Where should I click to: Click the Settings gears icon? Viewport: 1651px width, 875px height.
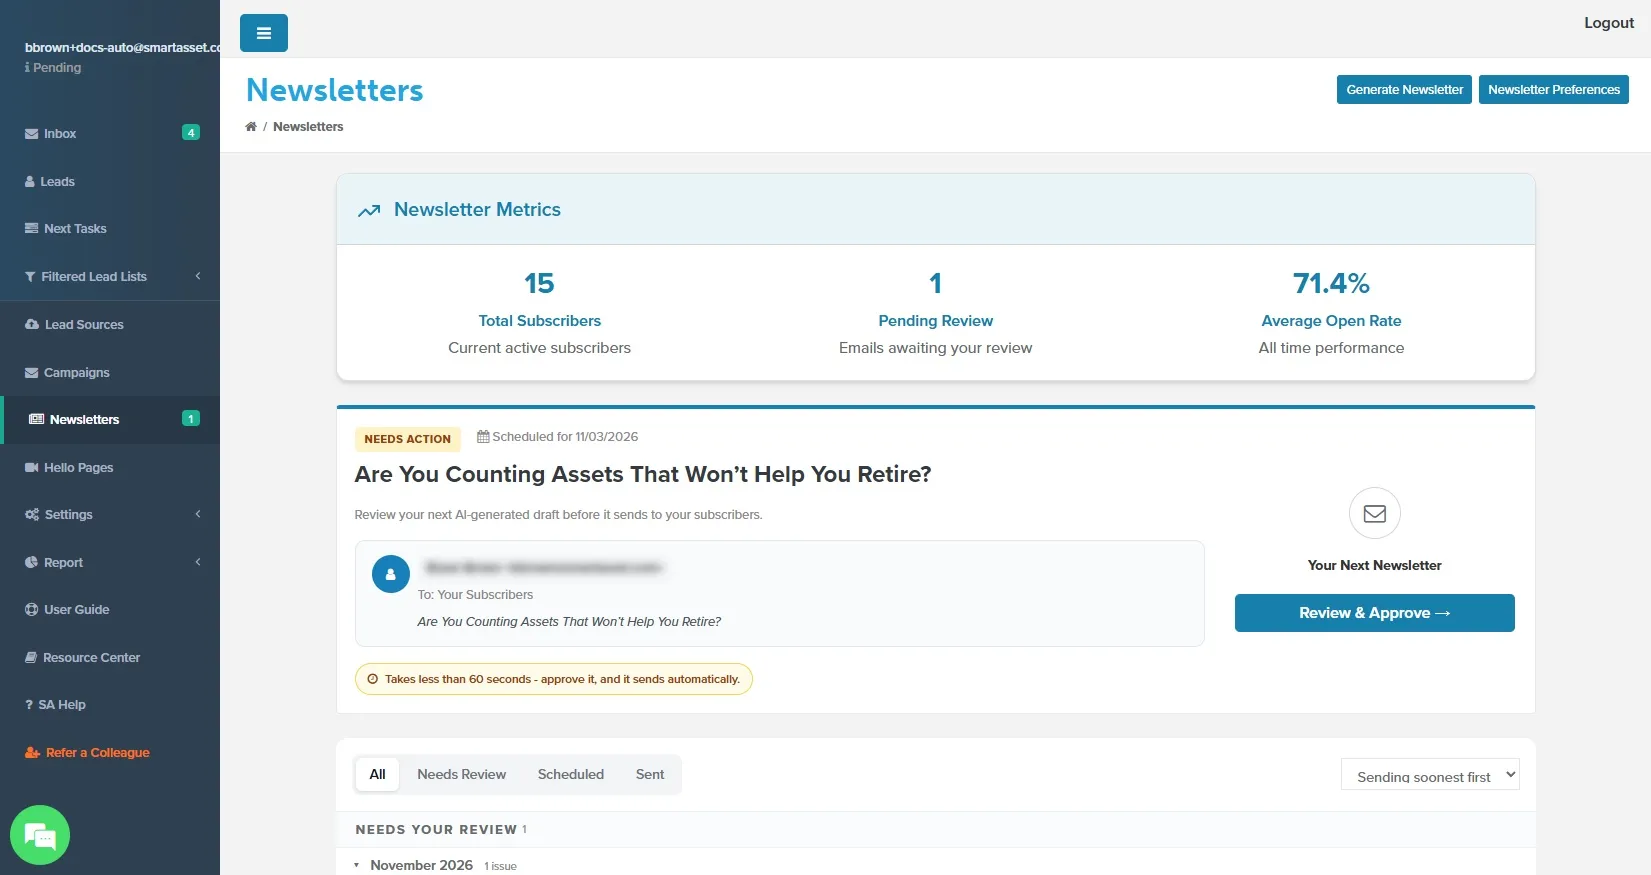[32, 515]
